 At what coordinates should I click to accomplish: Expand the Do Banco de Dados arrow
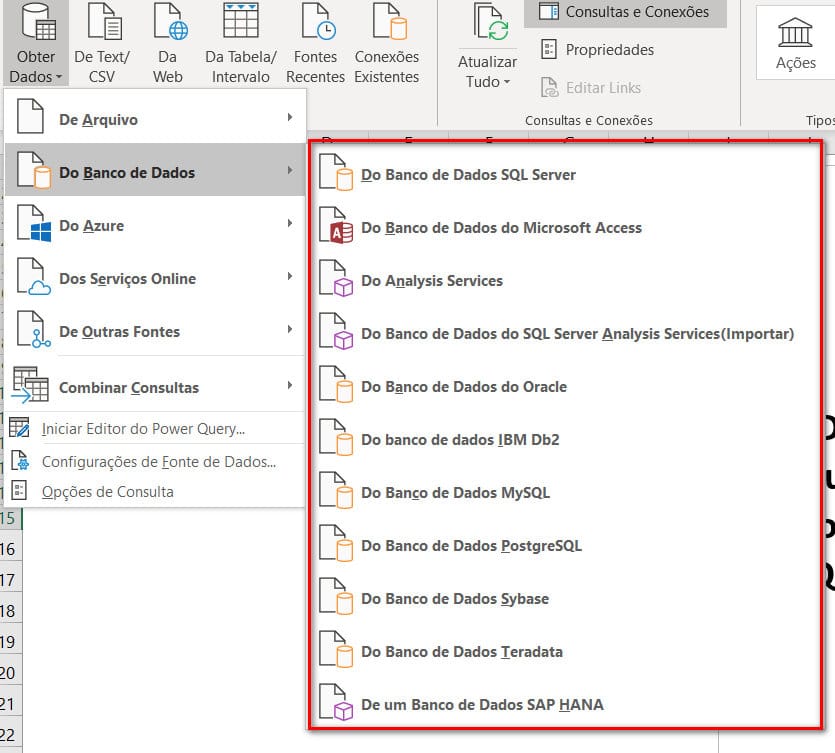coord(290,170)
